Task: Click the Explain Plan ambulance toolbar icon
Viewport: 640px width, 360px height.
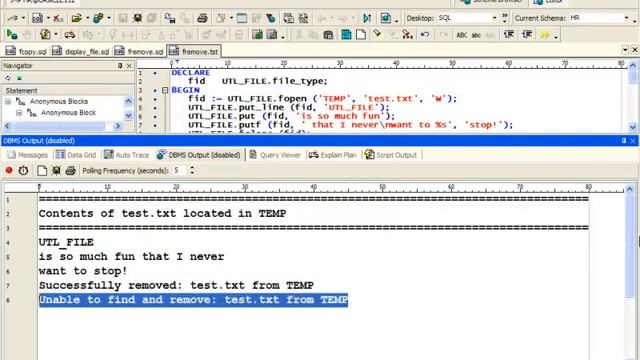Action: [70, 35]
